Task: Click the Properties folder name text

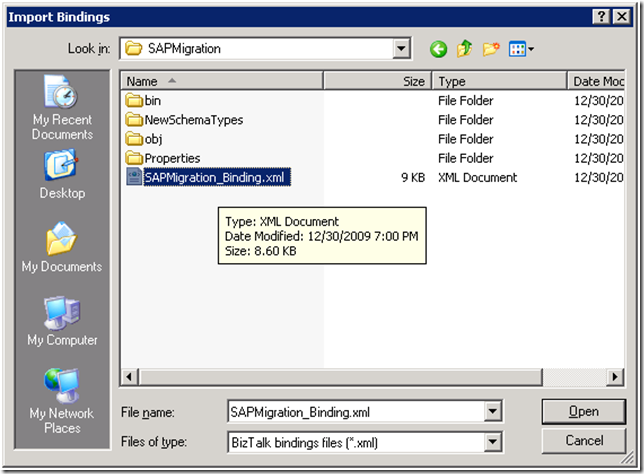Action: click(172, 158)
